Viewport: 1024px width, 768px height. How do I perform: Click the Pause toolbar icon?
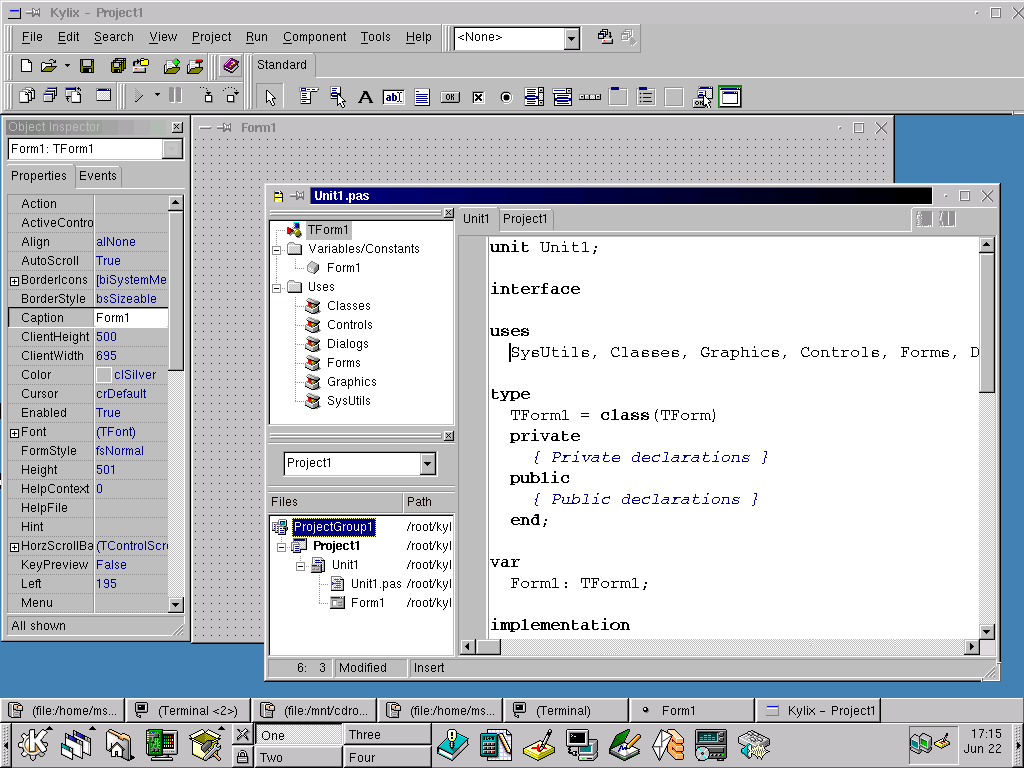tap(175, 95)
